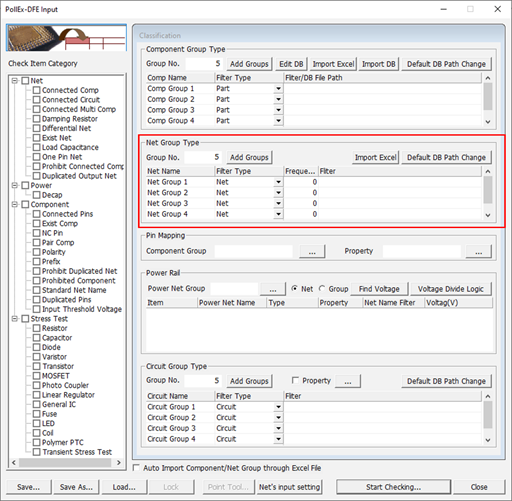Click the Pin Mapping Property text field

422,251
